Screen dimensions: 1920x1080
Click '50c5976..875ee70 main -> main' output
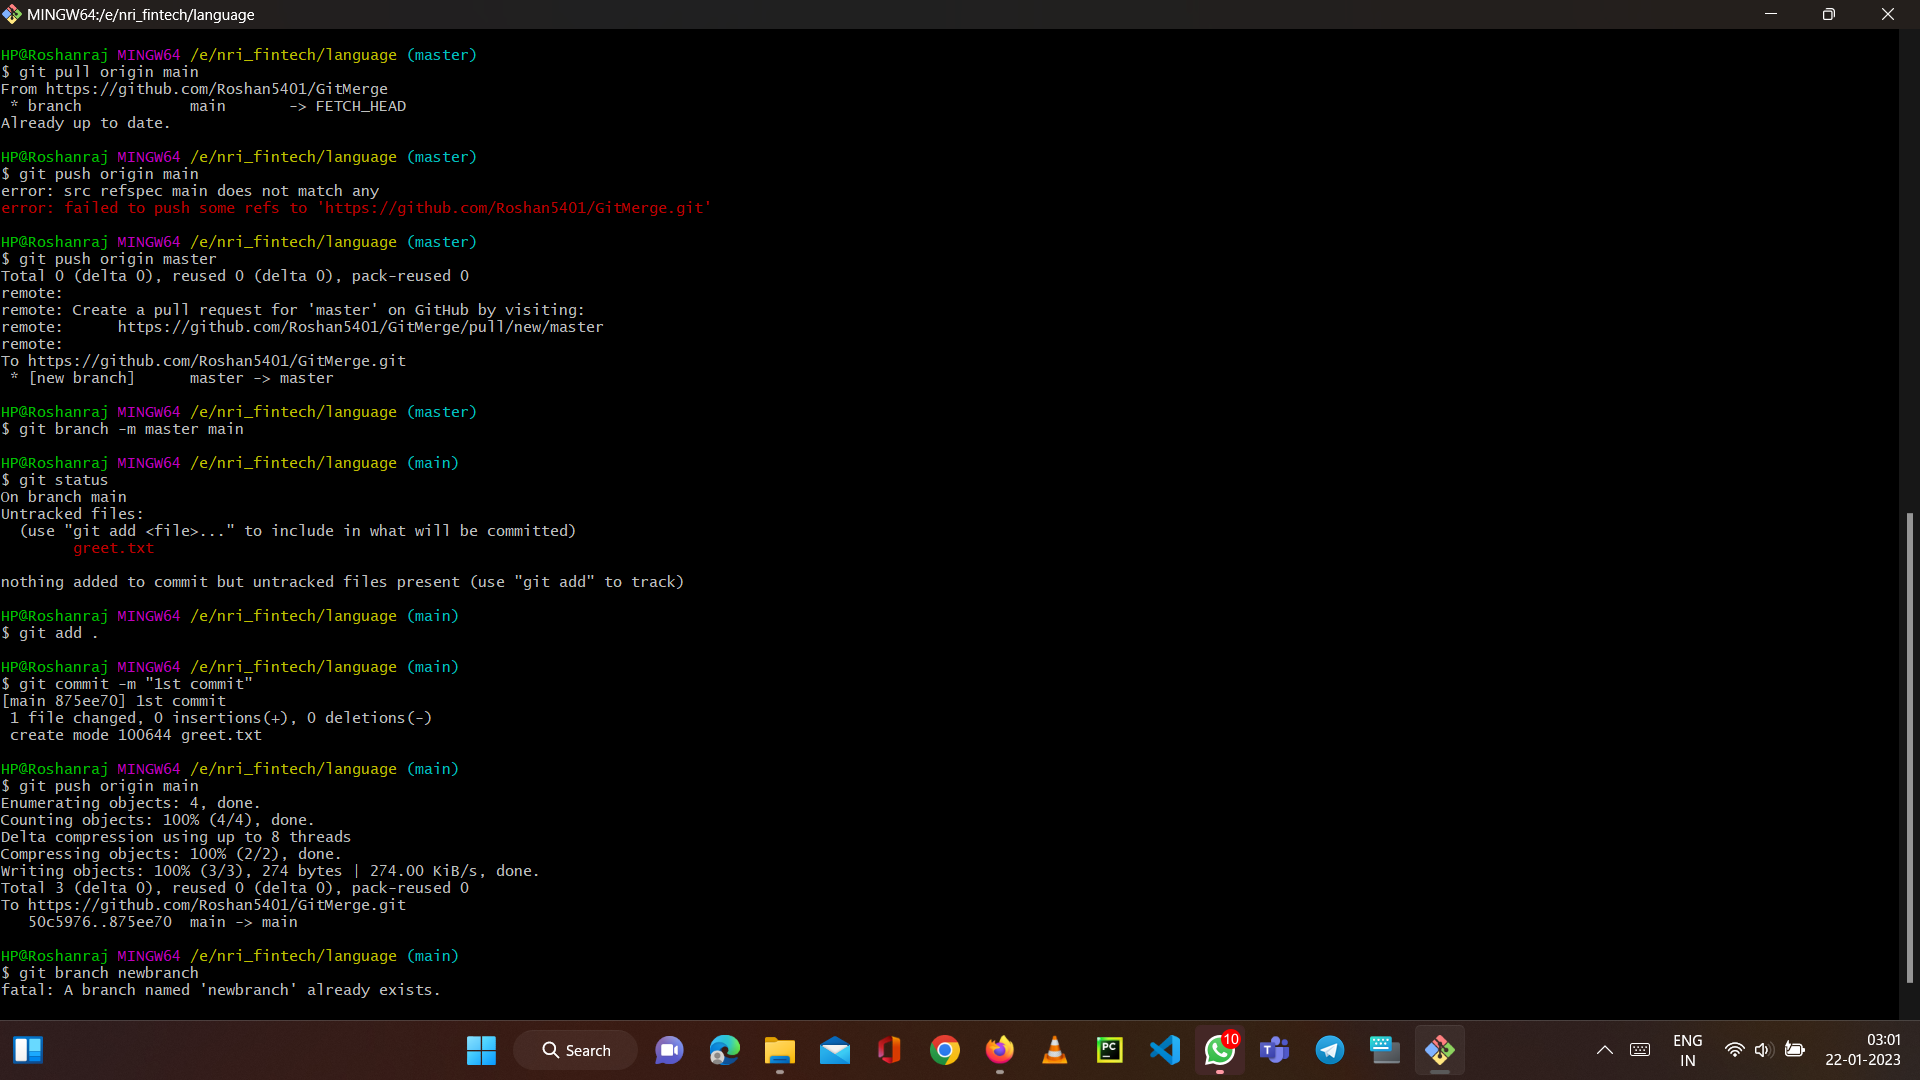point(163,922)
